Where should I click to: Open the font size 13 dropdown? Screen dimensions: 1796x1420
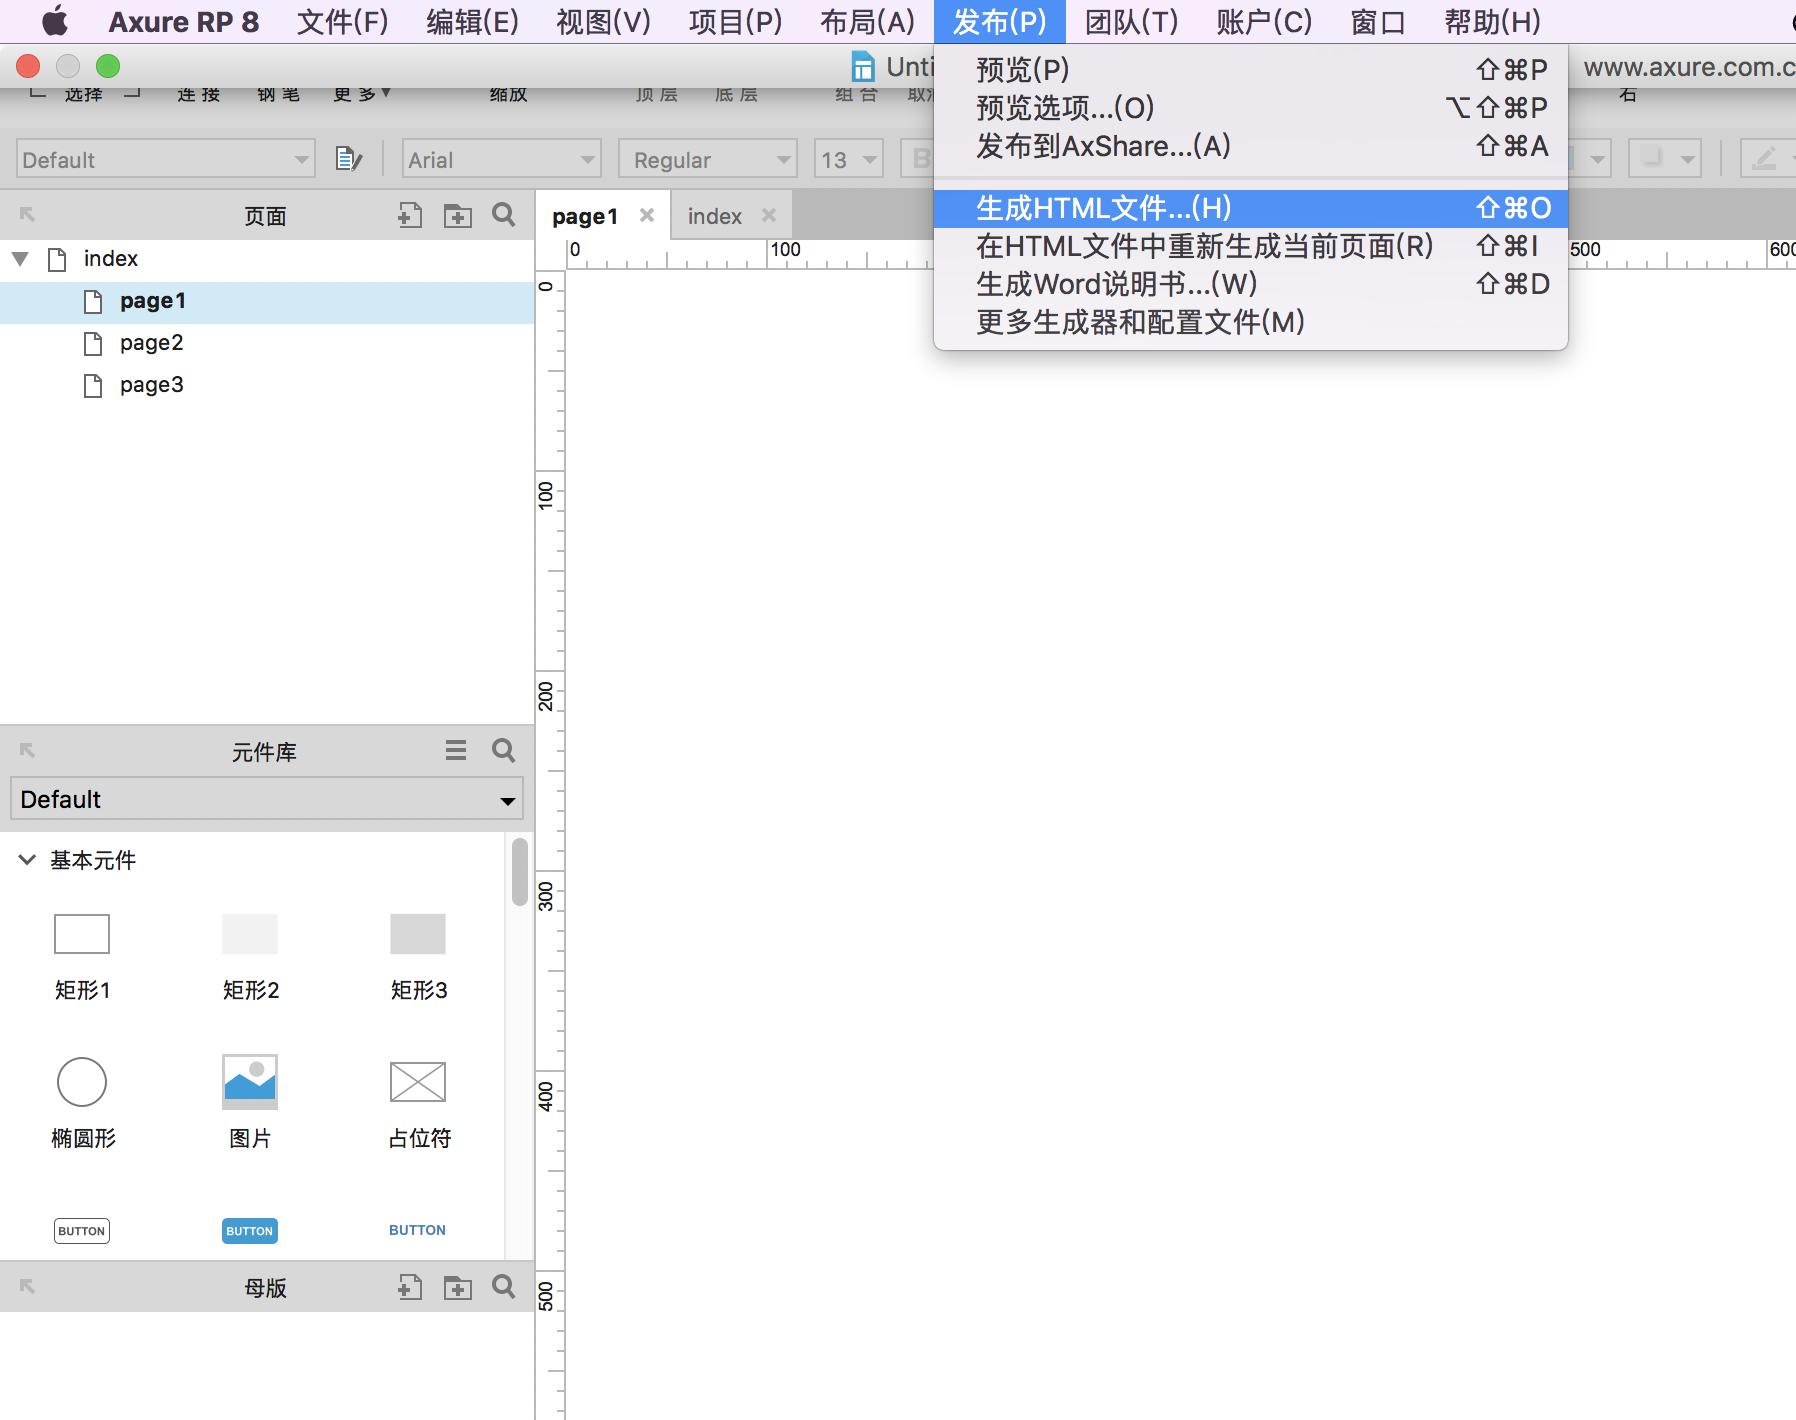click(849, 159)
